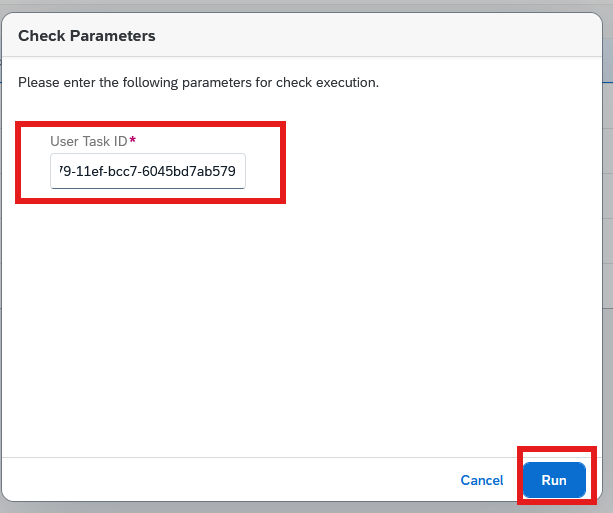
Task: Click the required asterisk beside User Task ID
Action: pos(133,140)
